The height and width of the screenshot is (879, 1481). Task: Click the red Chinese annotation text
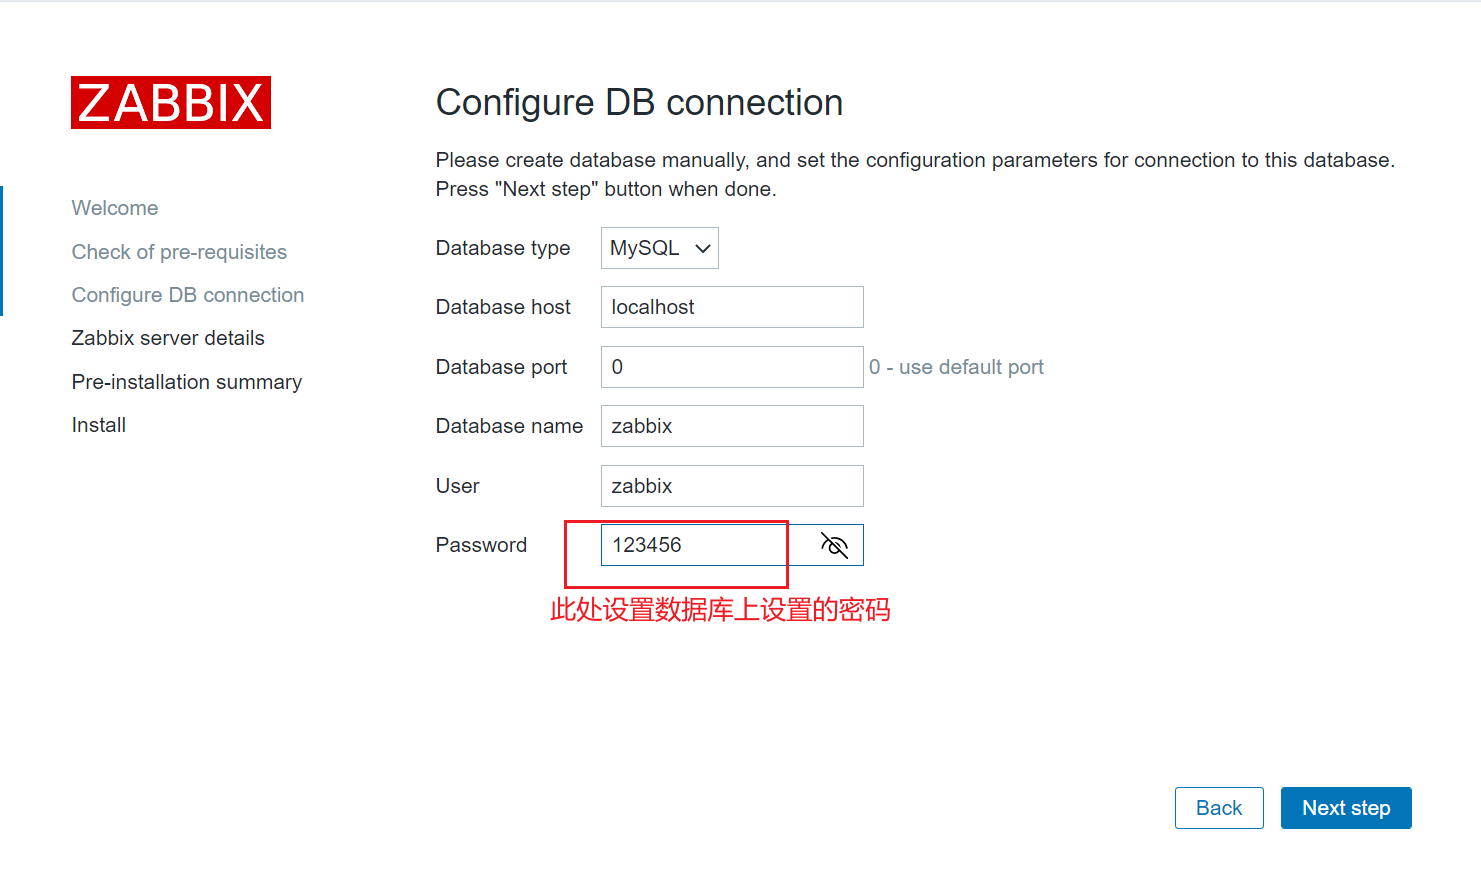click(720, 609)
